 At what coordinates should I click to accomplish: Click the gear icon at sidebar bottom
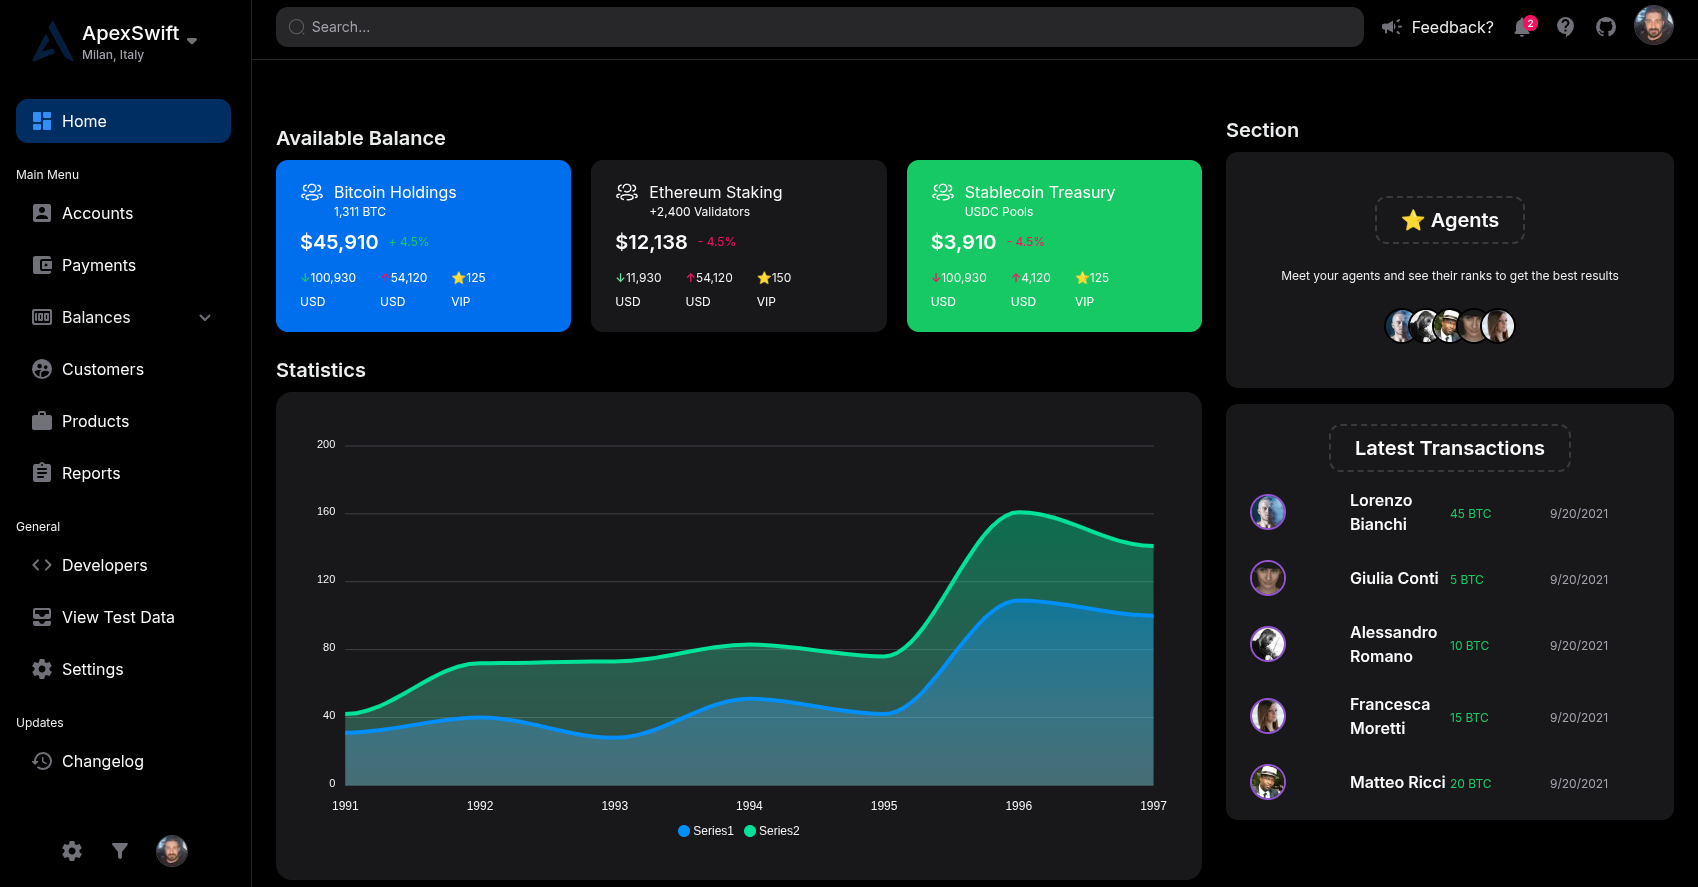72,851
